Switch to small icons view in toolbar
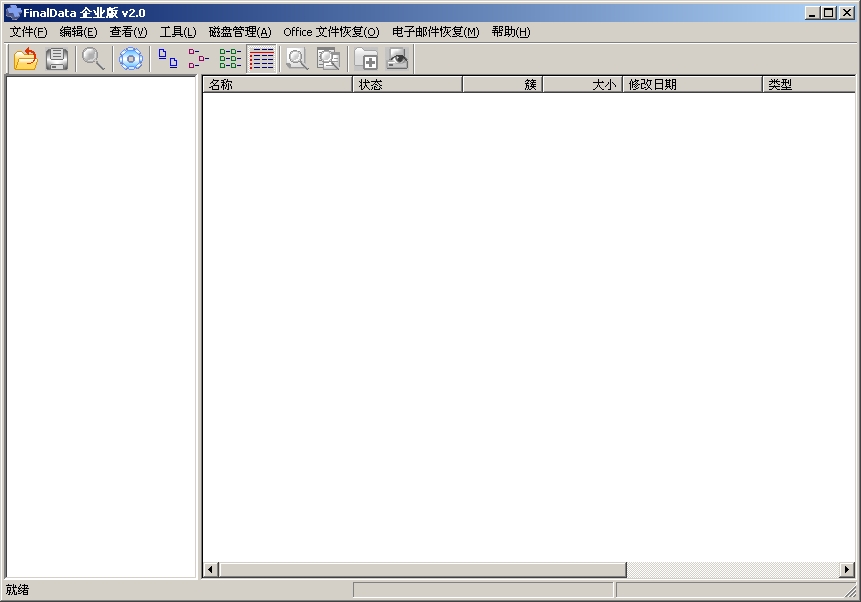This screenshot has height=602, width=861. pos(199,59)
